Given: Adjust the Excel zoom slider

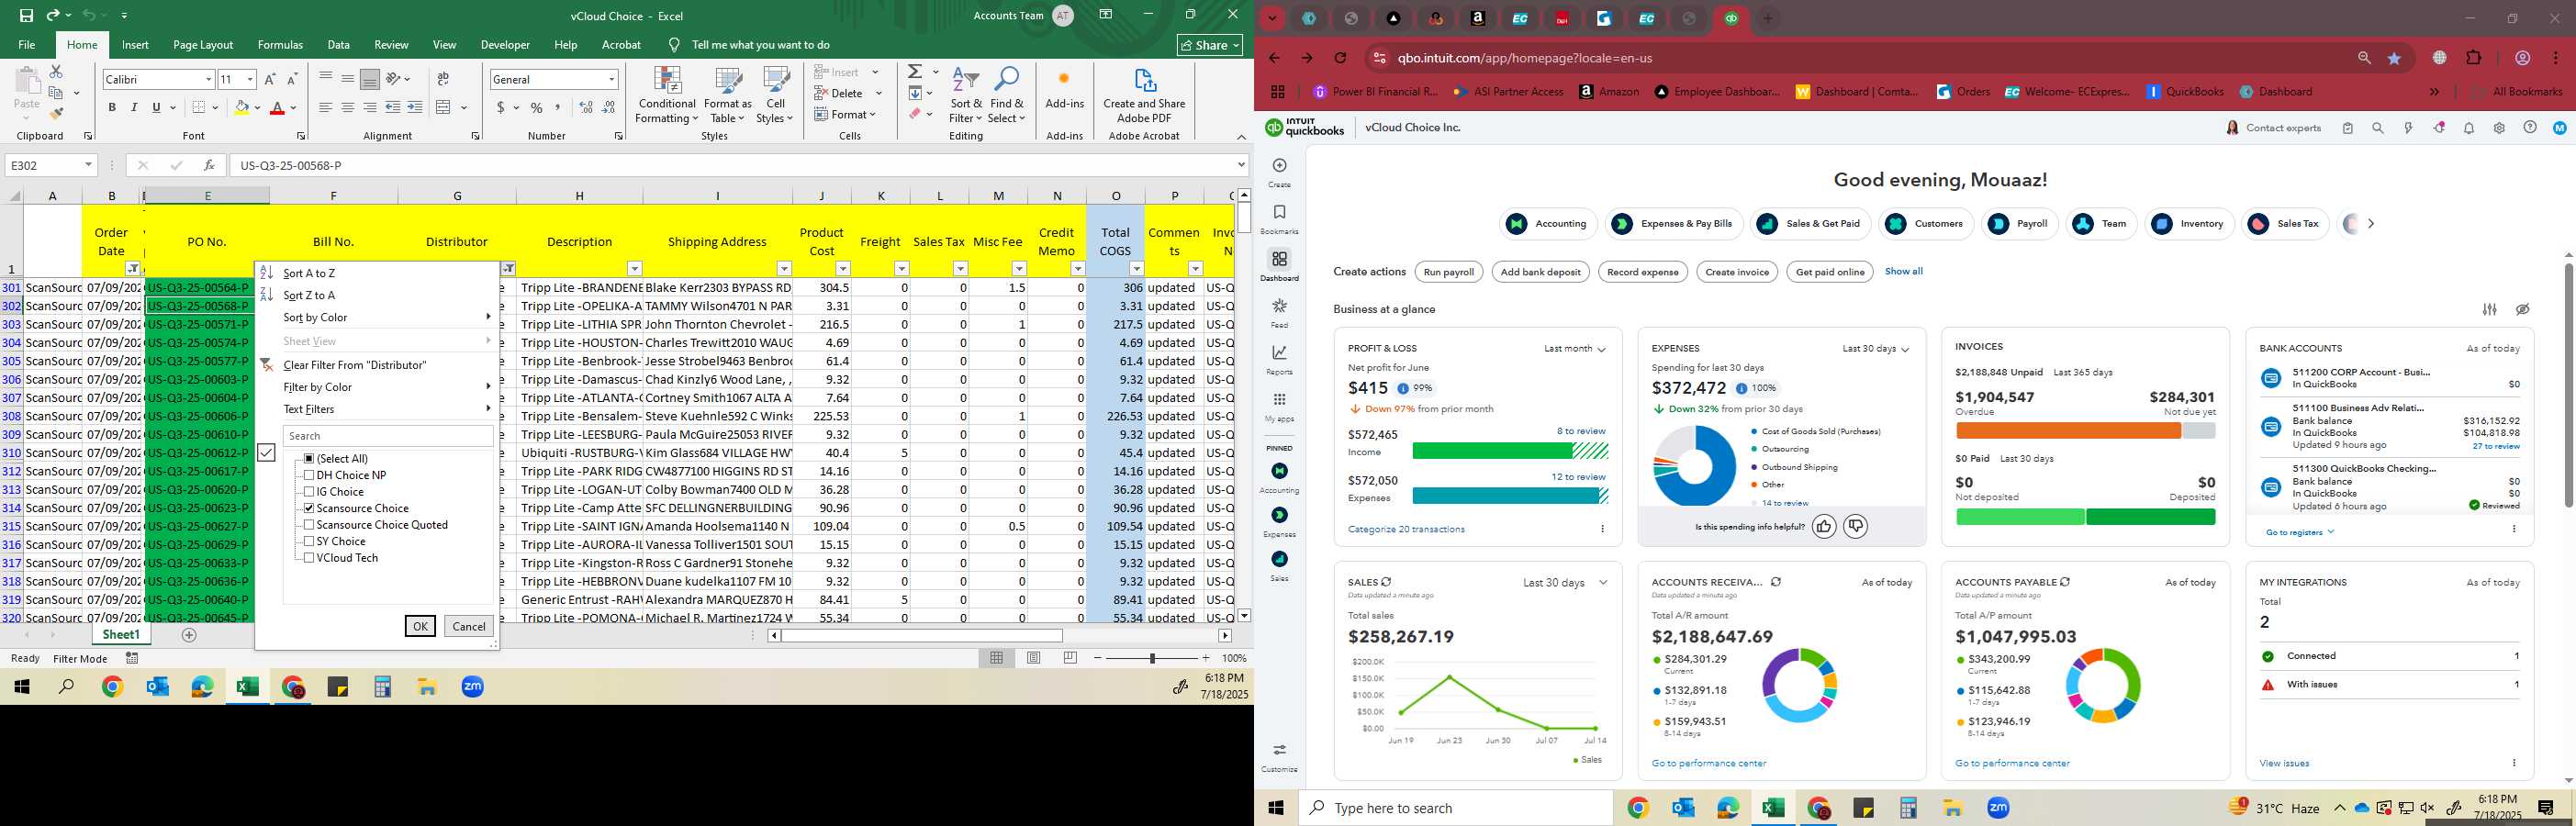Looking at the screenshot, I should coord(1152,658).
